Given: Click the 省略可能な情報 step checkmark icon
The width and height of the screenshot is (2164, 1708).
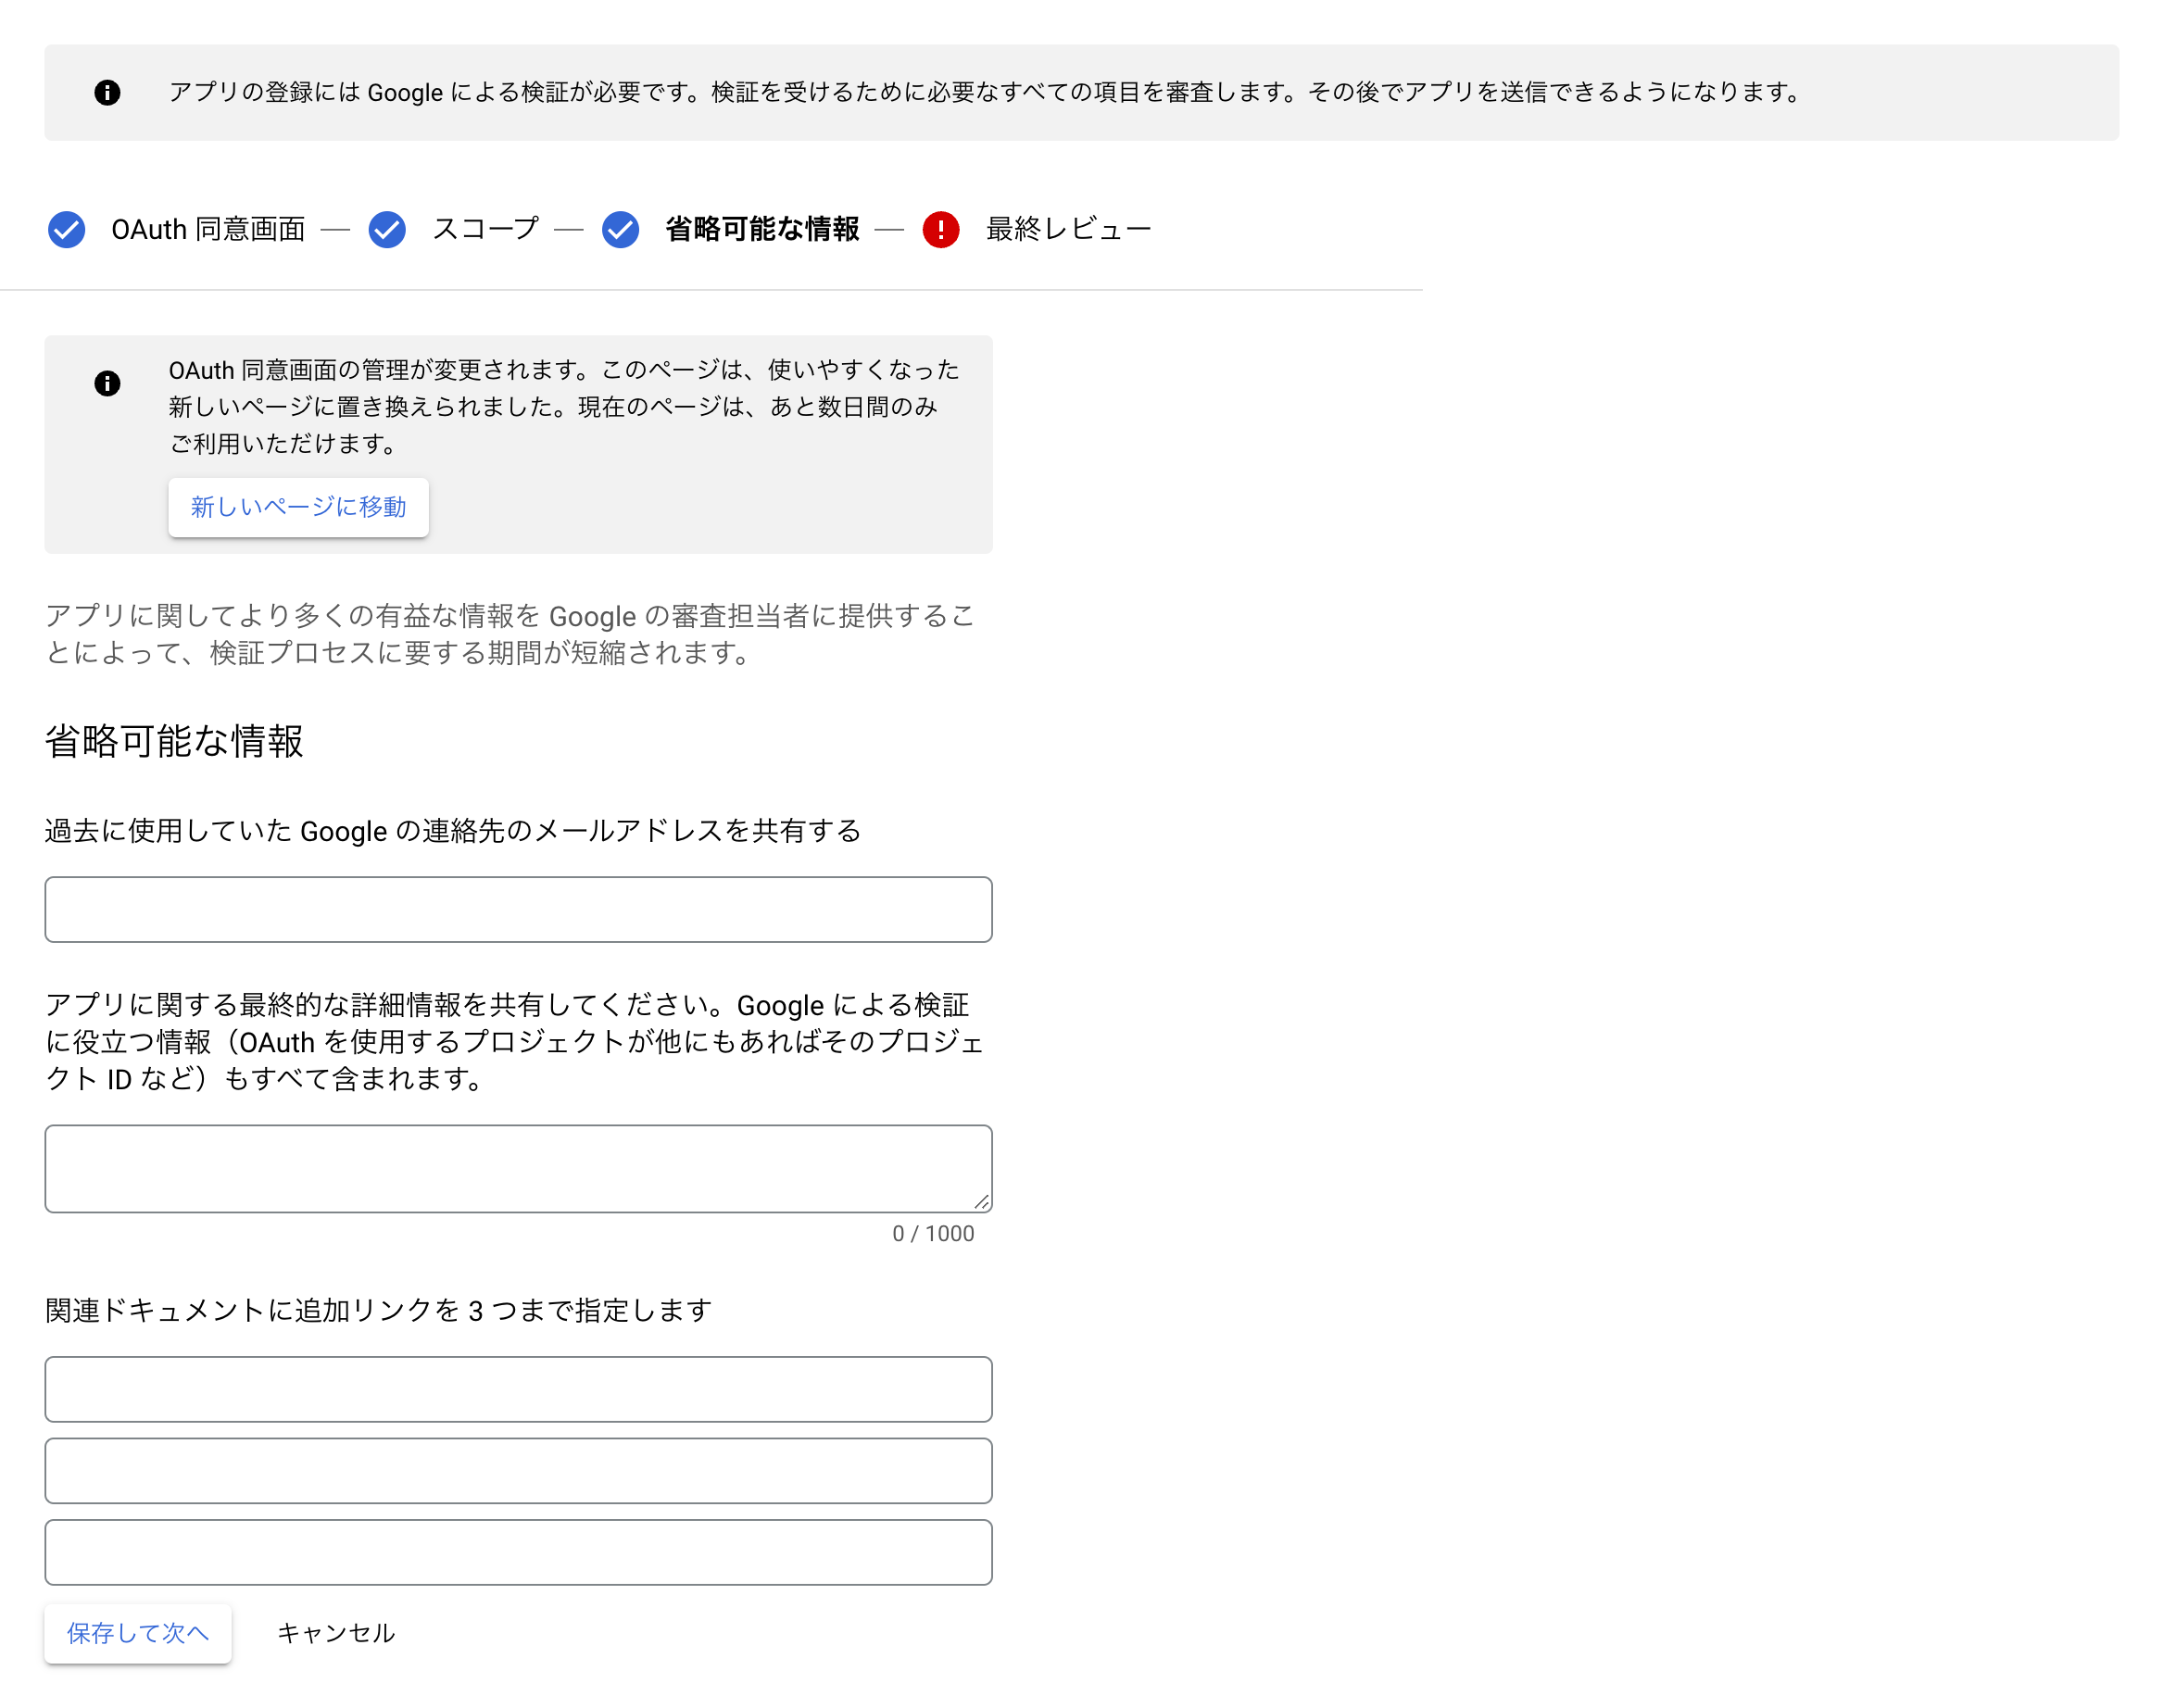Looking at the screenshot, I should click(x=620, y=229).
